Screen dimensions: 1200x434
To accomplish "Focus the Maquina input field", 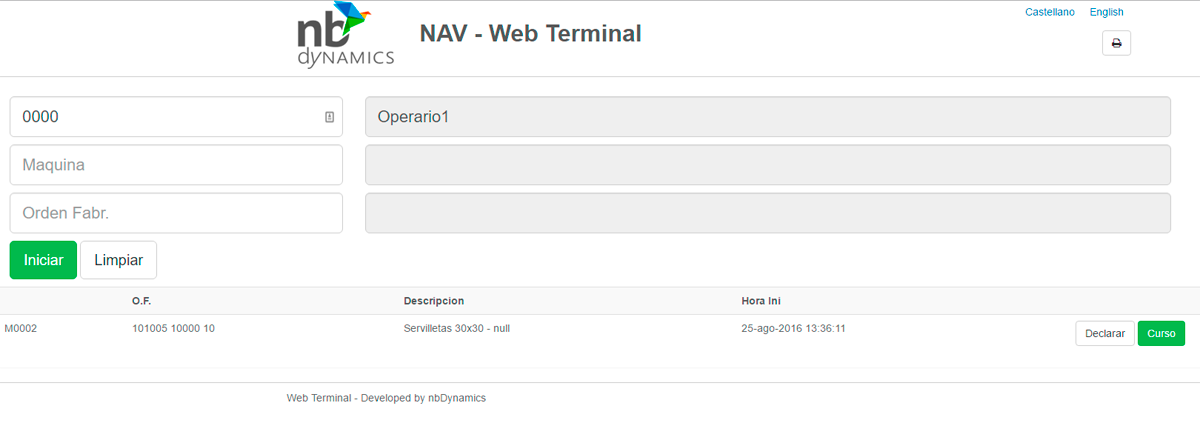I will click(x=176, y=165).
